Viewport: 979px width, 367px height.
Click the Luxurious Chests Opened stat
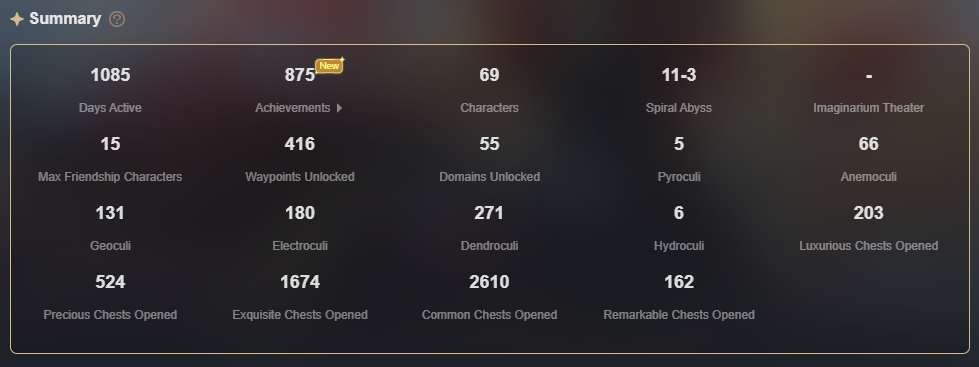(868, 228)
